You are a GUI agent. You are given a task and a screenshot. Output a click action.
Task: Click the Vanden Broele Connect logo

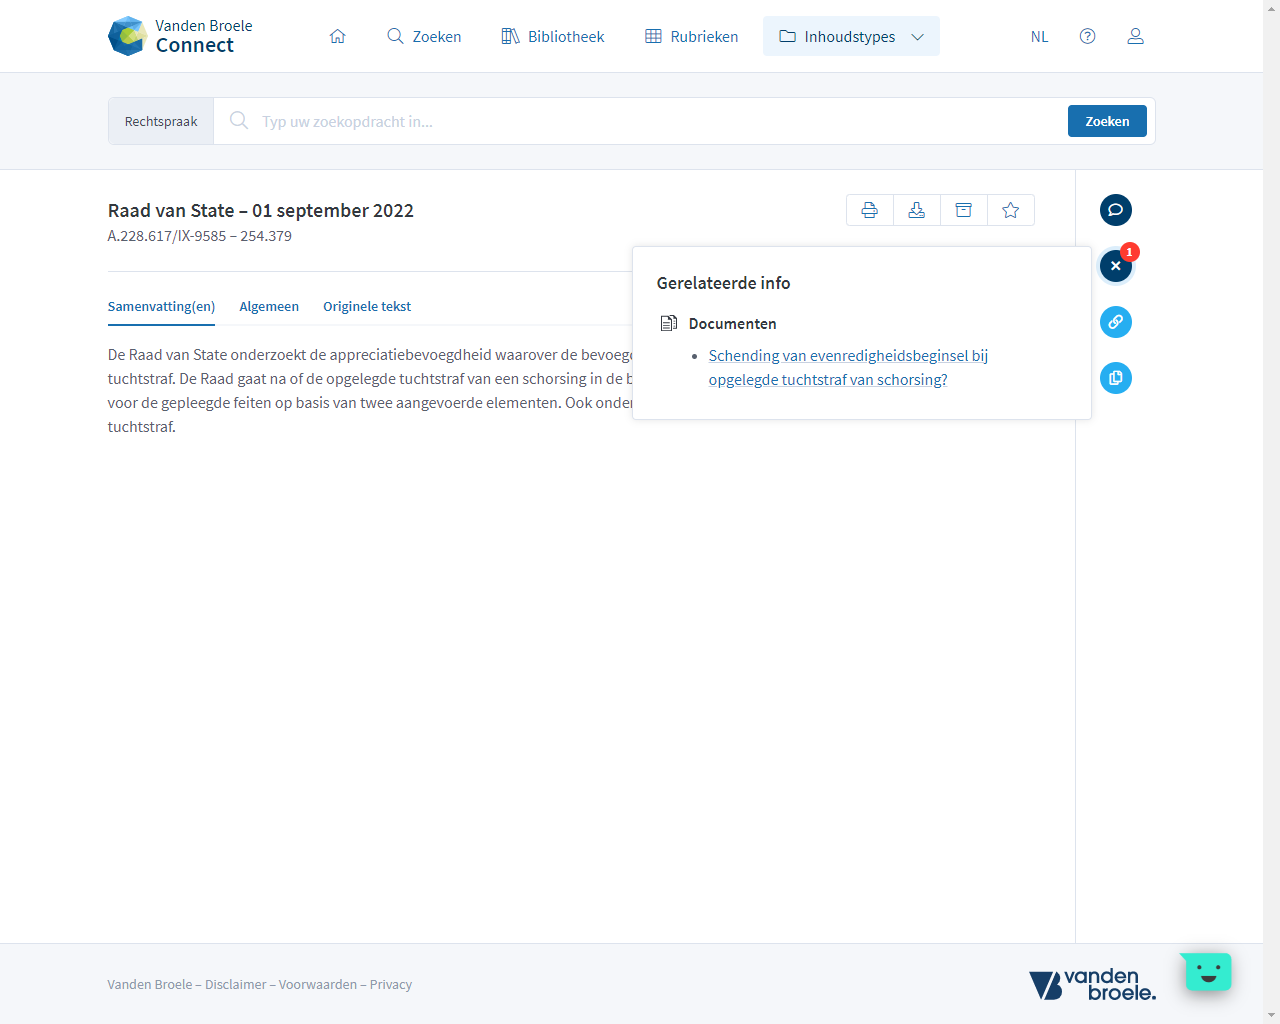[180, 36]
